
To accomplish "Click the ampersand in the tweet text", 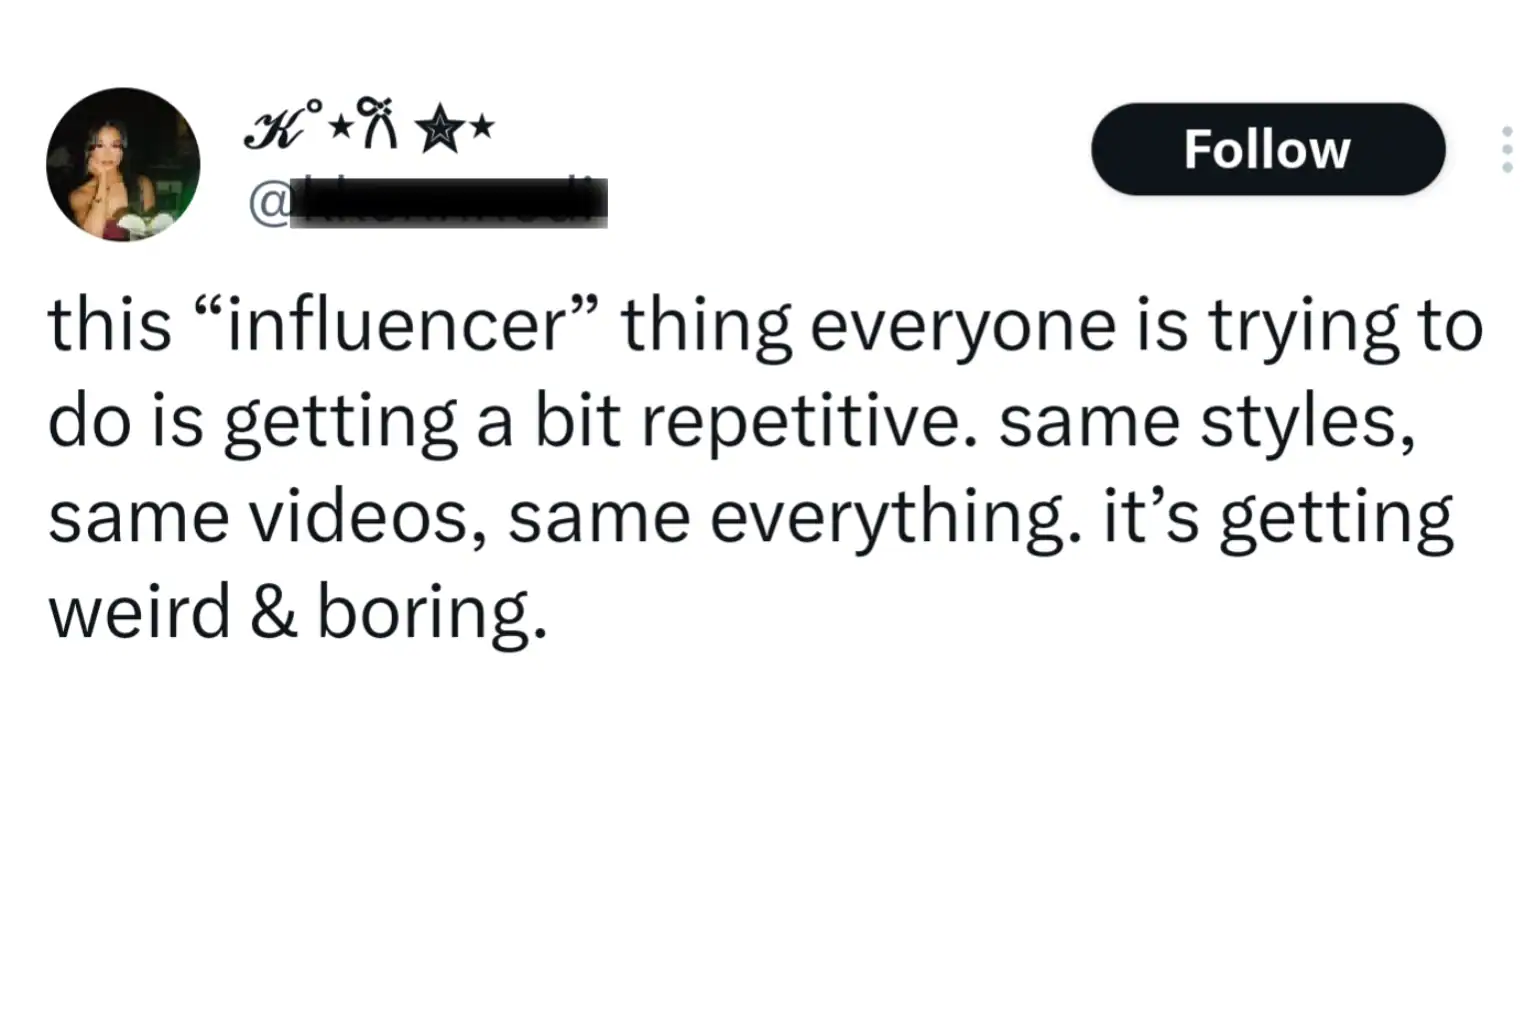I will click(x=274, y=612).
